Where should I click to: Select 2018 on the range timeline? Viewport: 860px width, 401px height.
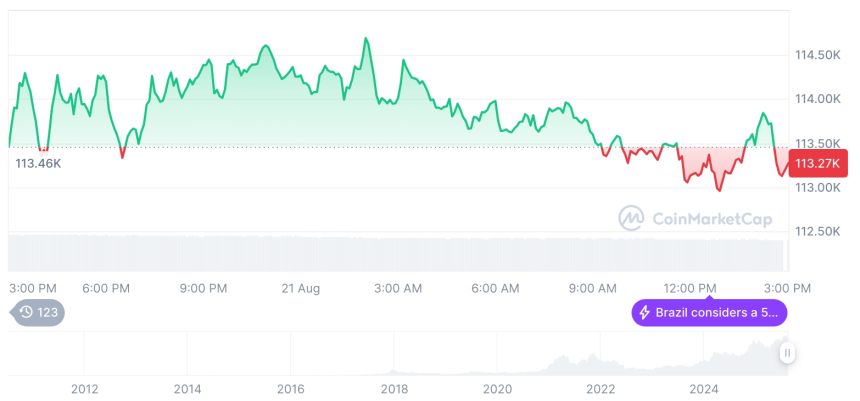(x=394, y=388)
